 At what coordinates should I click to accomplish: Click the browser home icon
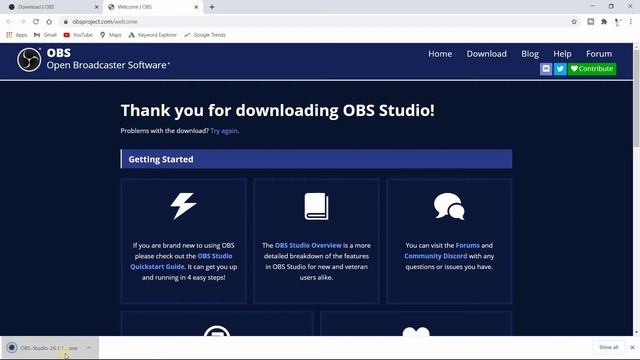(x=49, y=22)
